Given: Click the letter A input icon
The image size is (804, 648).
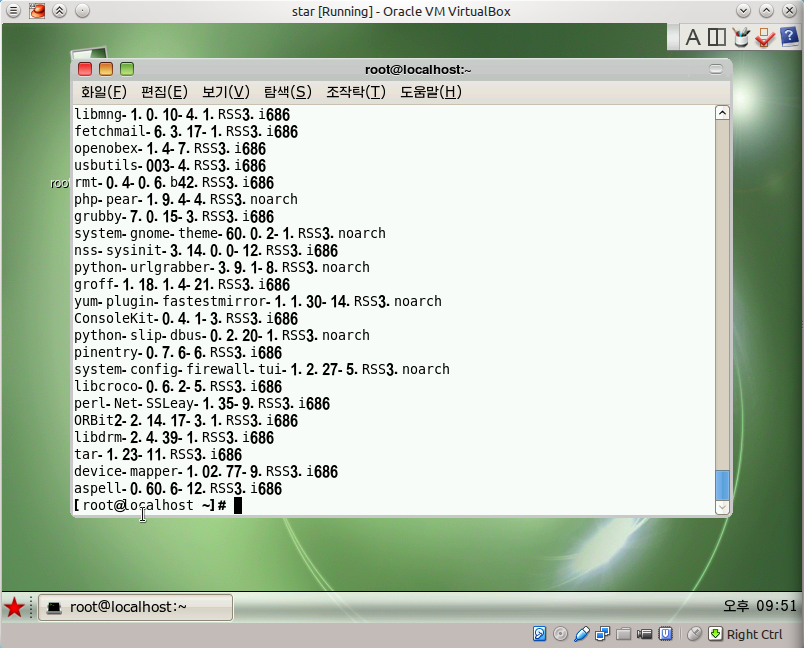Looking at the screenshot, I should coord(693,37).
